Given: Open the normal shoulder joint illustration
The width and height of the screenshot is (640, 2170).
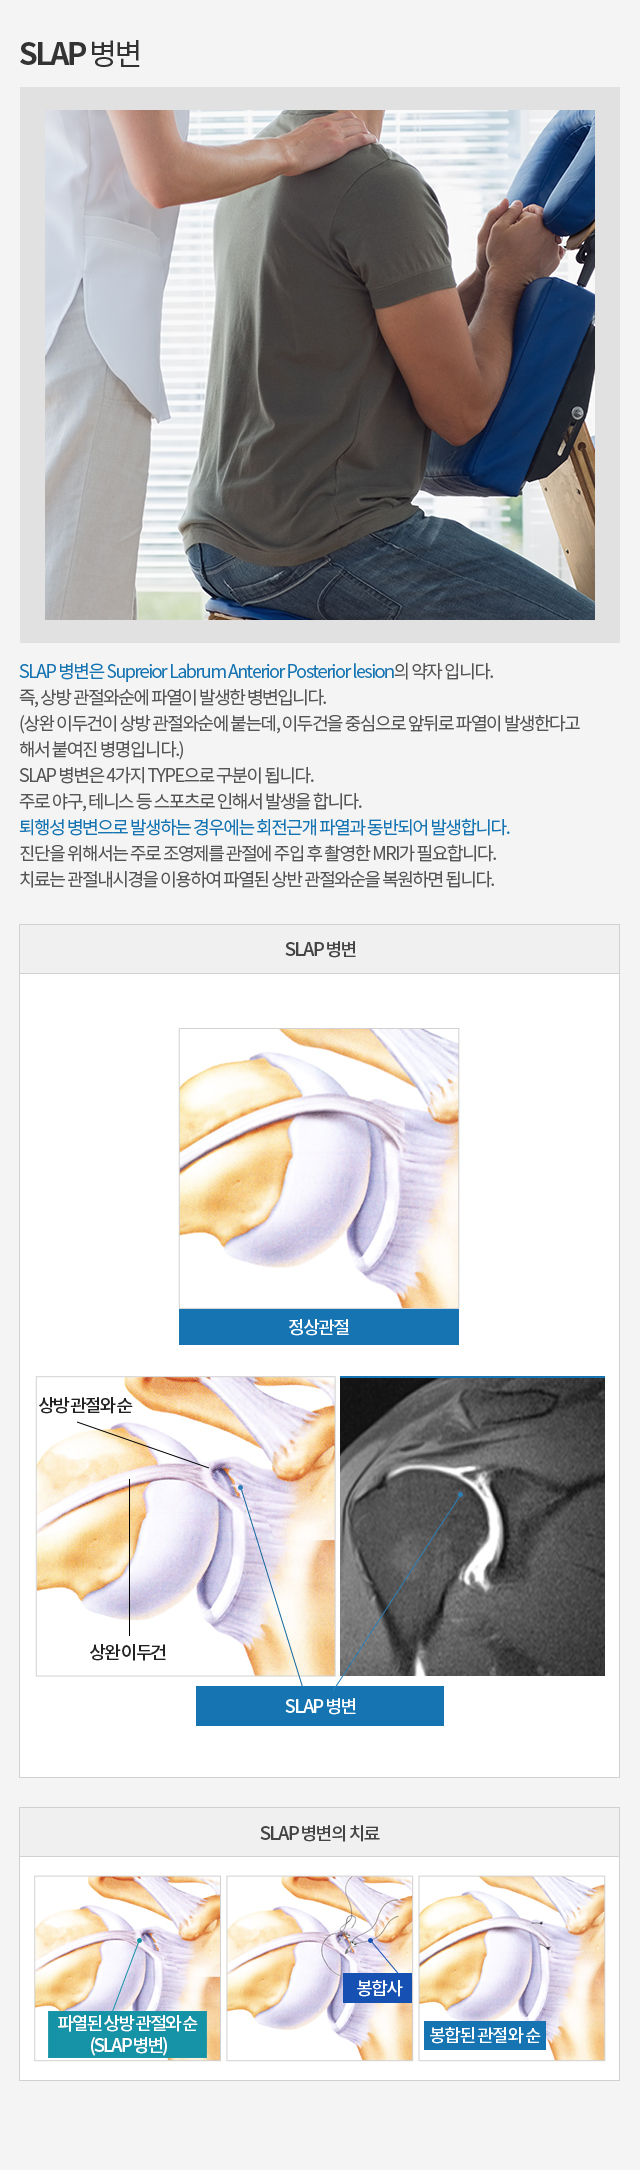Looking at the screenshot, I should [319, 1169].
